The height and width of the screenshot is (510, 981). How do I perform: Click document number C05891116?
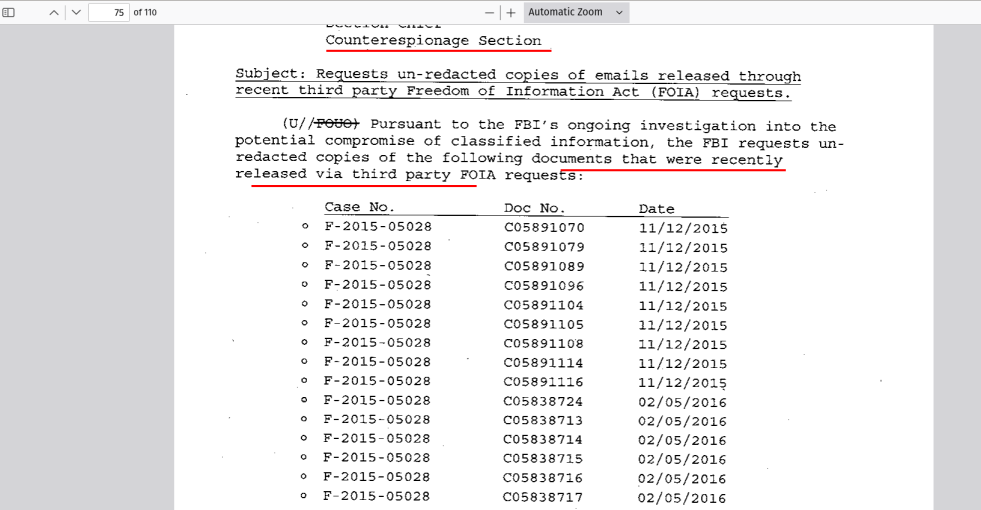click(544, 382)
